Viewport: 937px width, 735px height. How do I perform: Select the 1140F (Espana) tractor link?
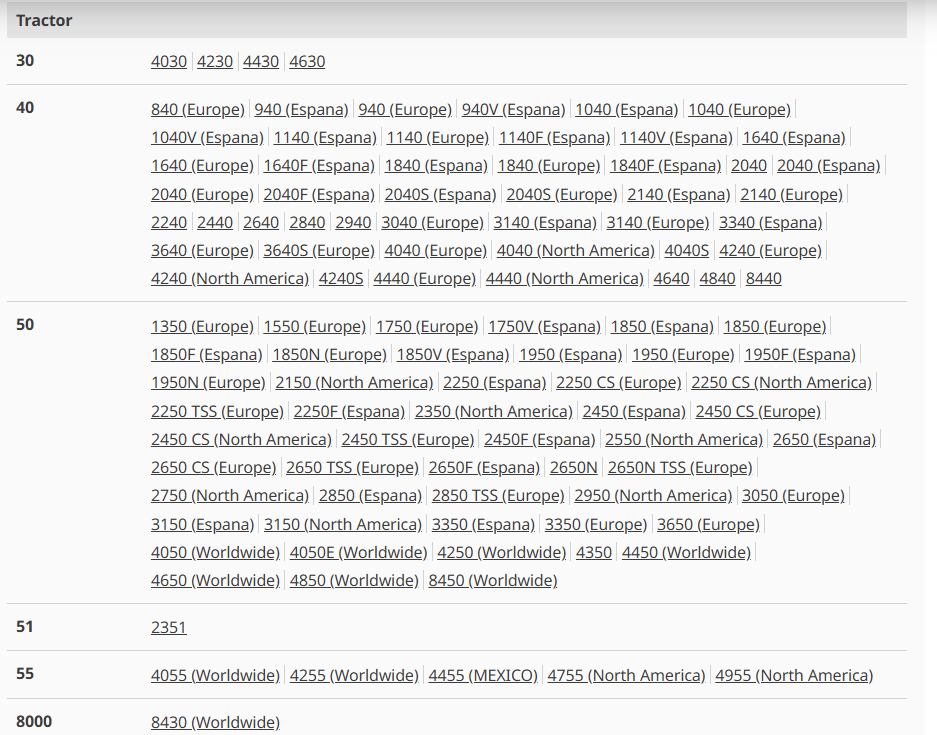click(x=554, y=137)
